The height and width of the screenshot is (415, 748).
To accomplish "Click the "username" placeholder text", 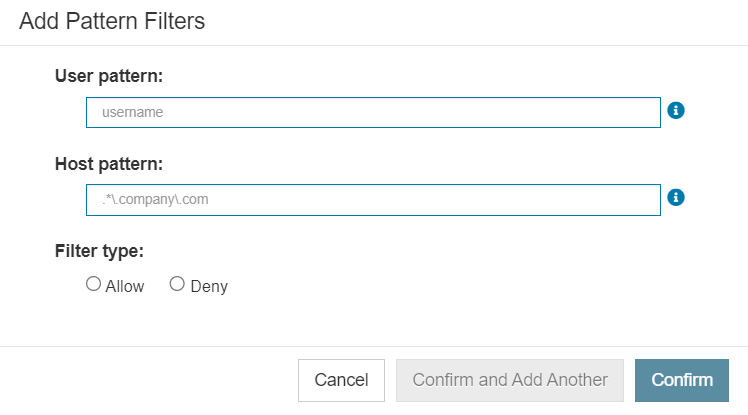I will pyautogui.click(x=133, y=112).
